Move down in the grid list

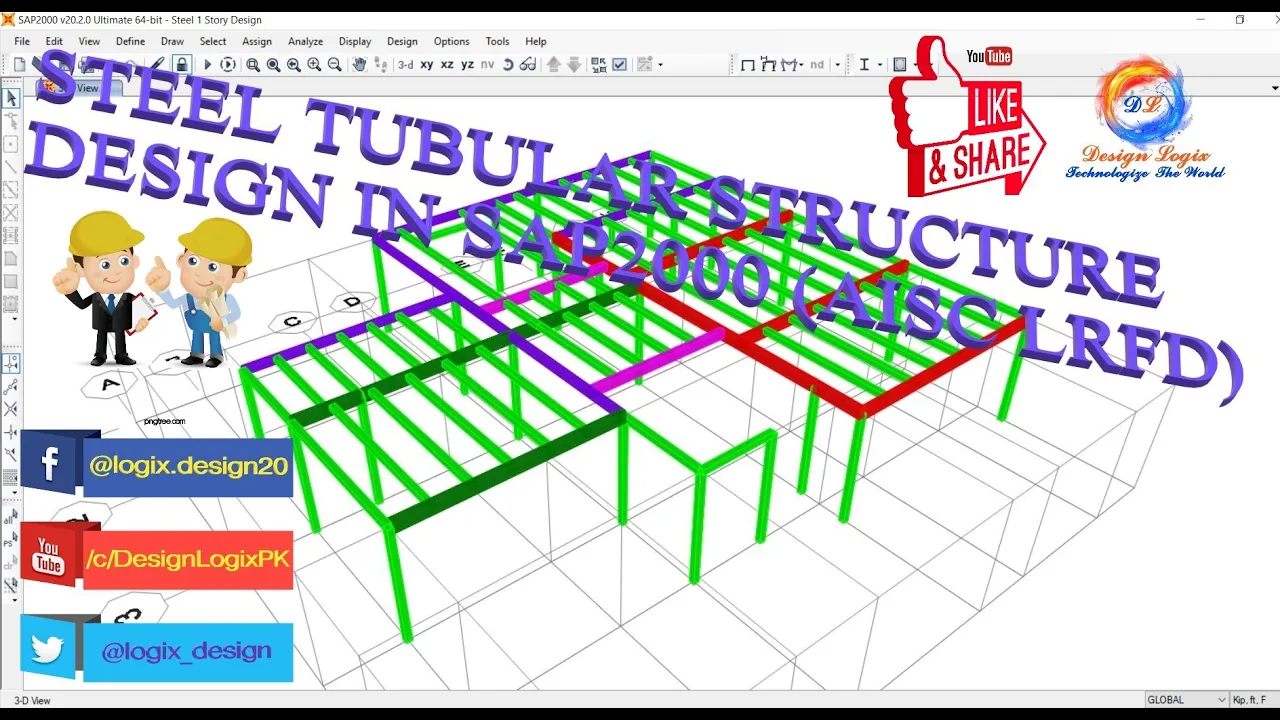tap(574, 65)
